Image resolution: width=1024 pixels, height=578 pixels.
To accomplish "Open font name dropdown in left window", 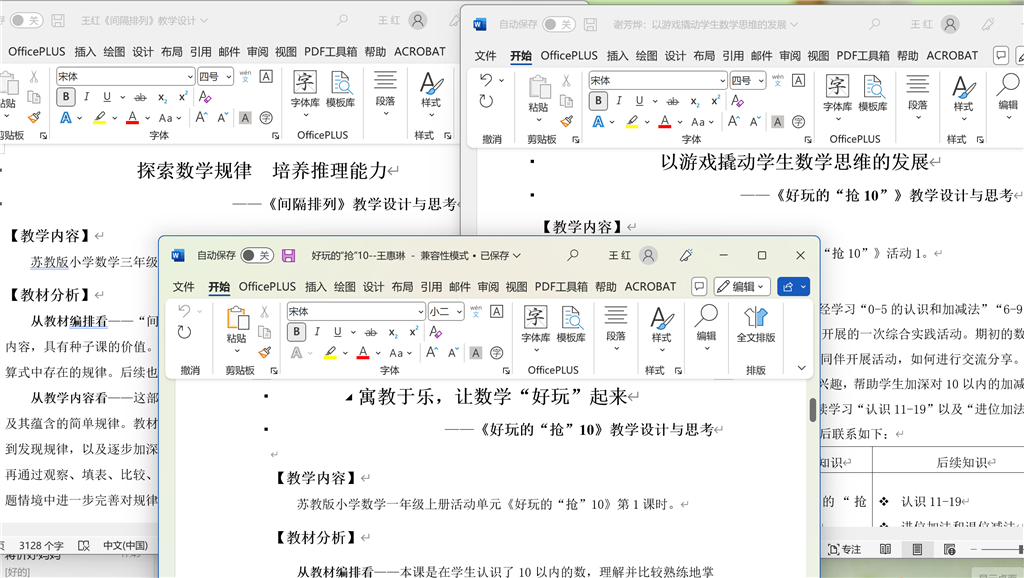I will (190, 76).
